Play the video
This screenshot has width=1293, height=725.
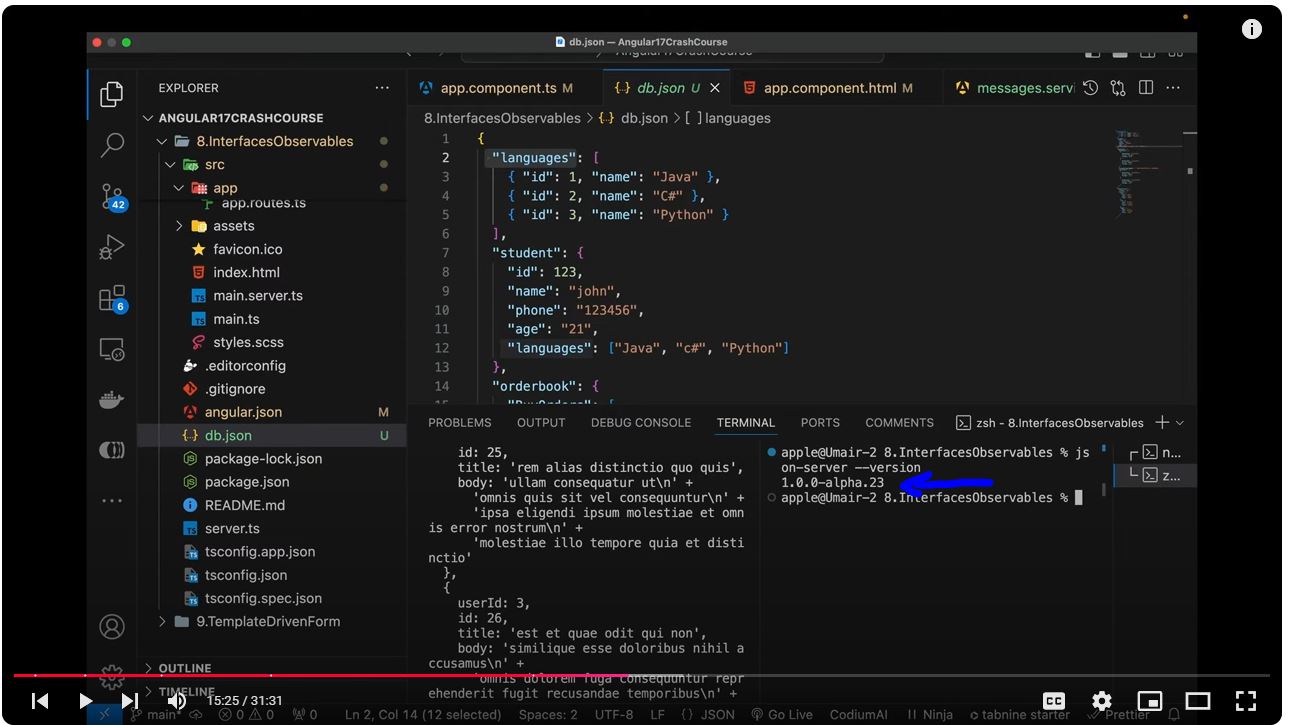click(86, 701)
